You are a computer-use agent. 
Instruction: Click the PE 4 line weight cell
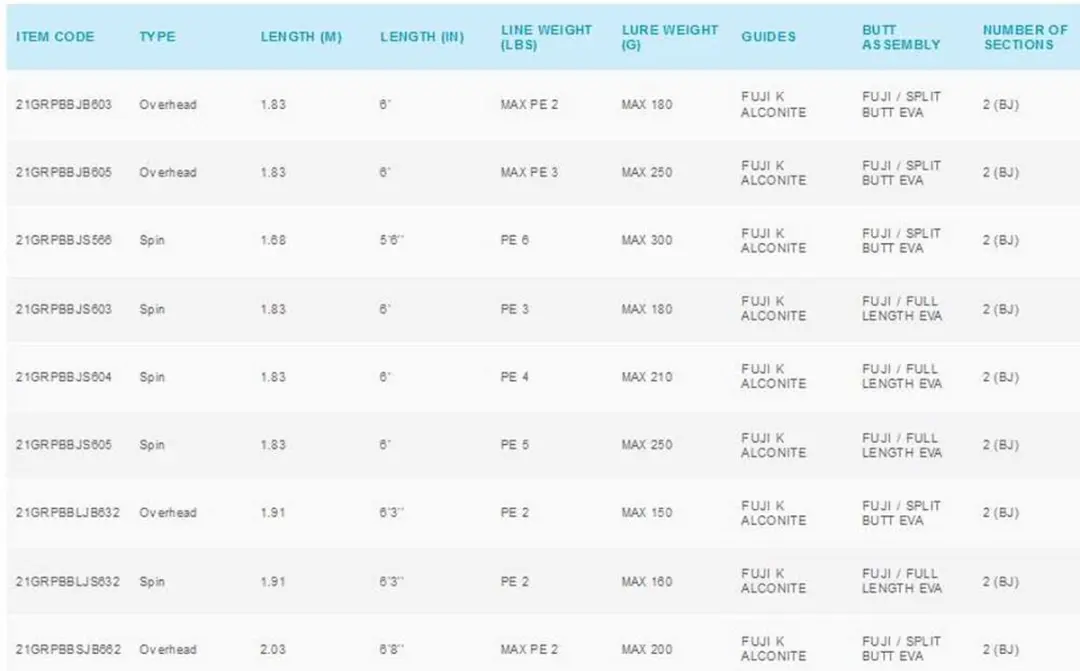[515, 377]
